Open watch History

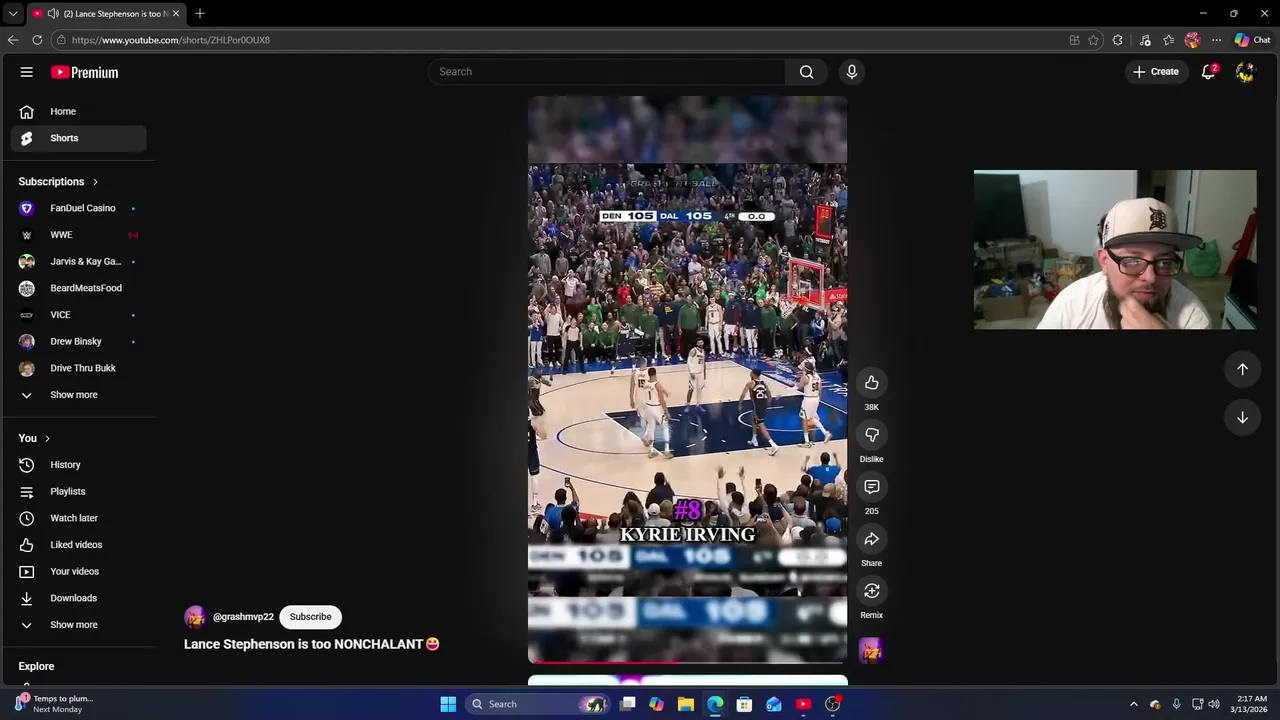[x=78, y=465]
